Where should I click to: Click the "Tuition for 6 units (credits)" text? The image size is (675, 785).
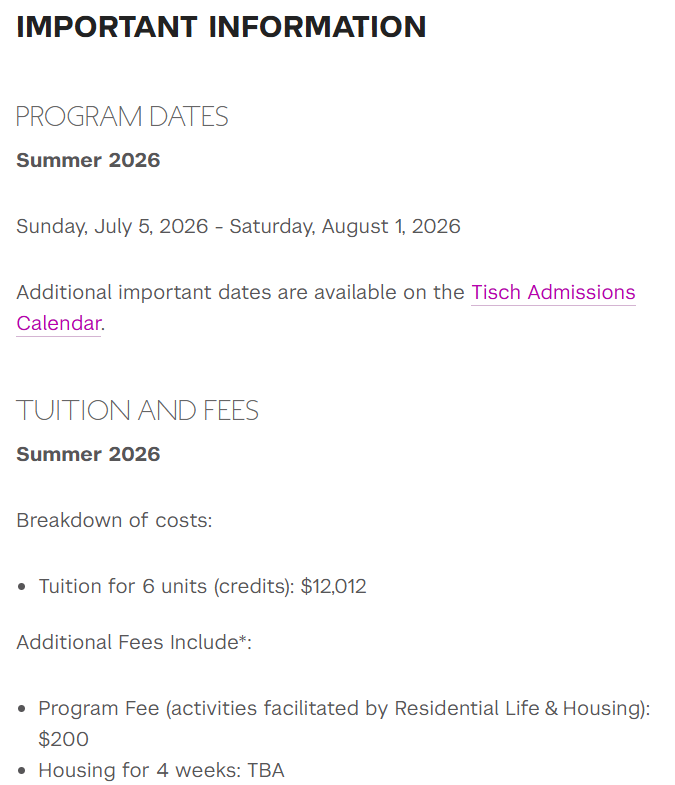(x=166, y=587)
